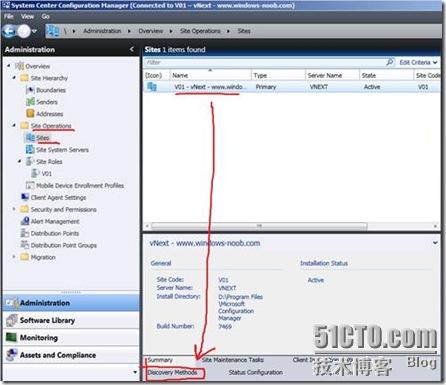Sort sites by the State column
Viewport: 446px width, 385px height.
tap(386, 75)
